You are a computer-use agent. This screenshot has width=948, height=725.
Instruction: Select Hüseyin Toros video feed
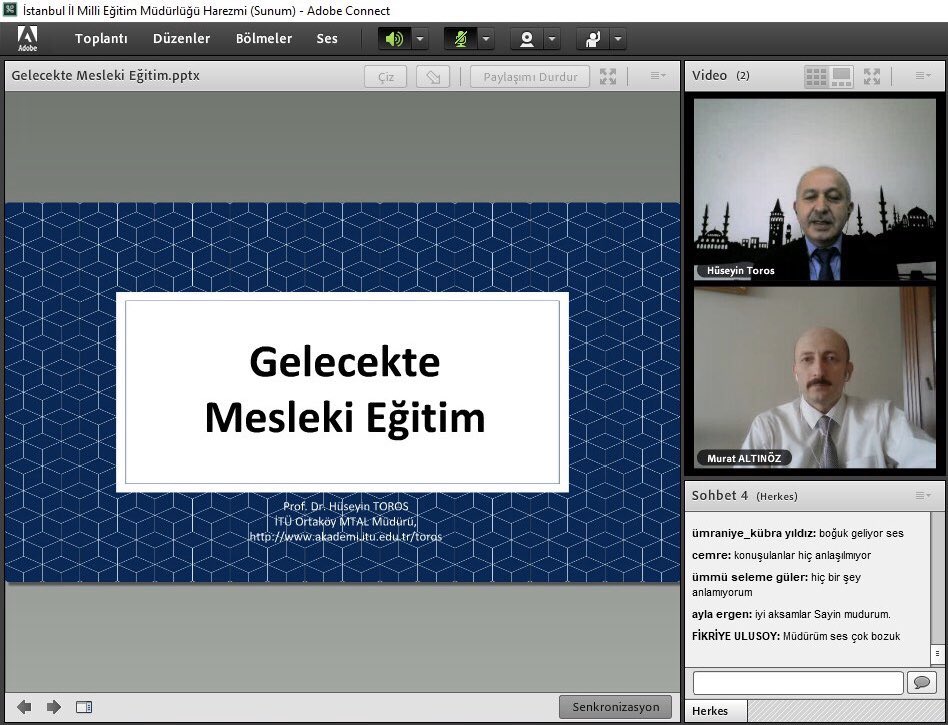click(x=814, y=189)
